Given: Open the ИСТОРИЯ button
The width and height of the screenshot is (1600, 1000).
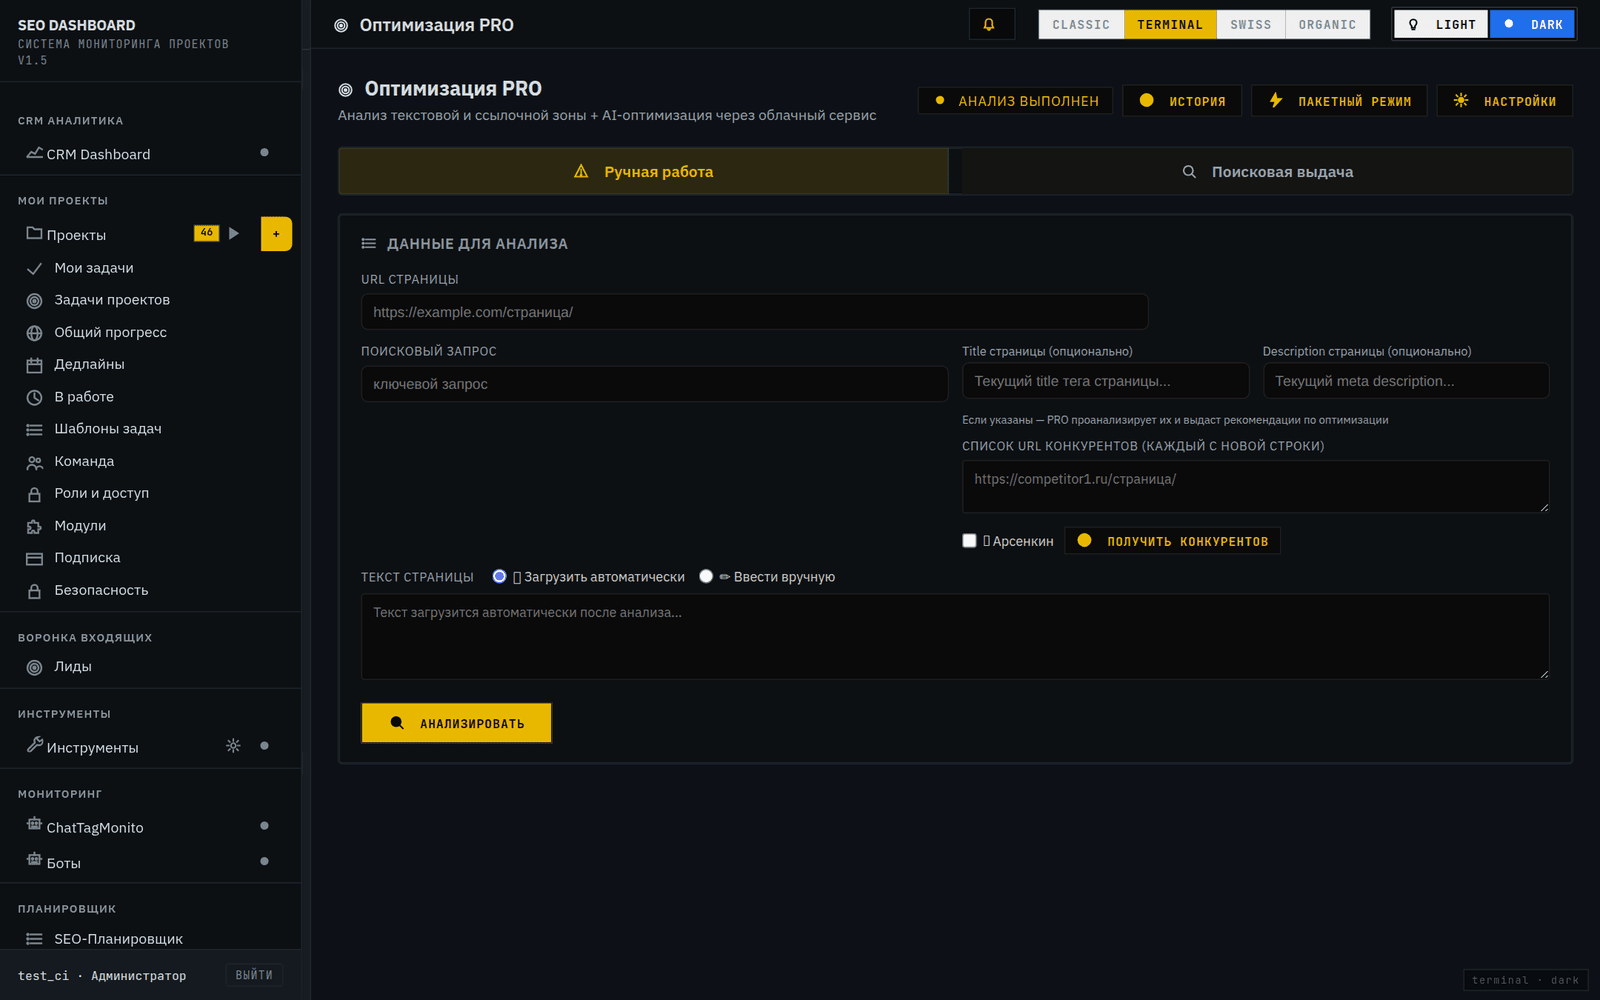Looking at the screenshot, I should pyautogui.click(x=1182, y=101).
